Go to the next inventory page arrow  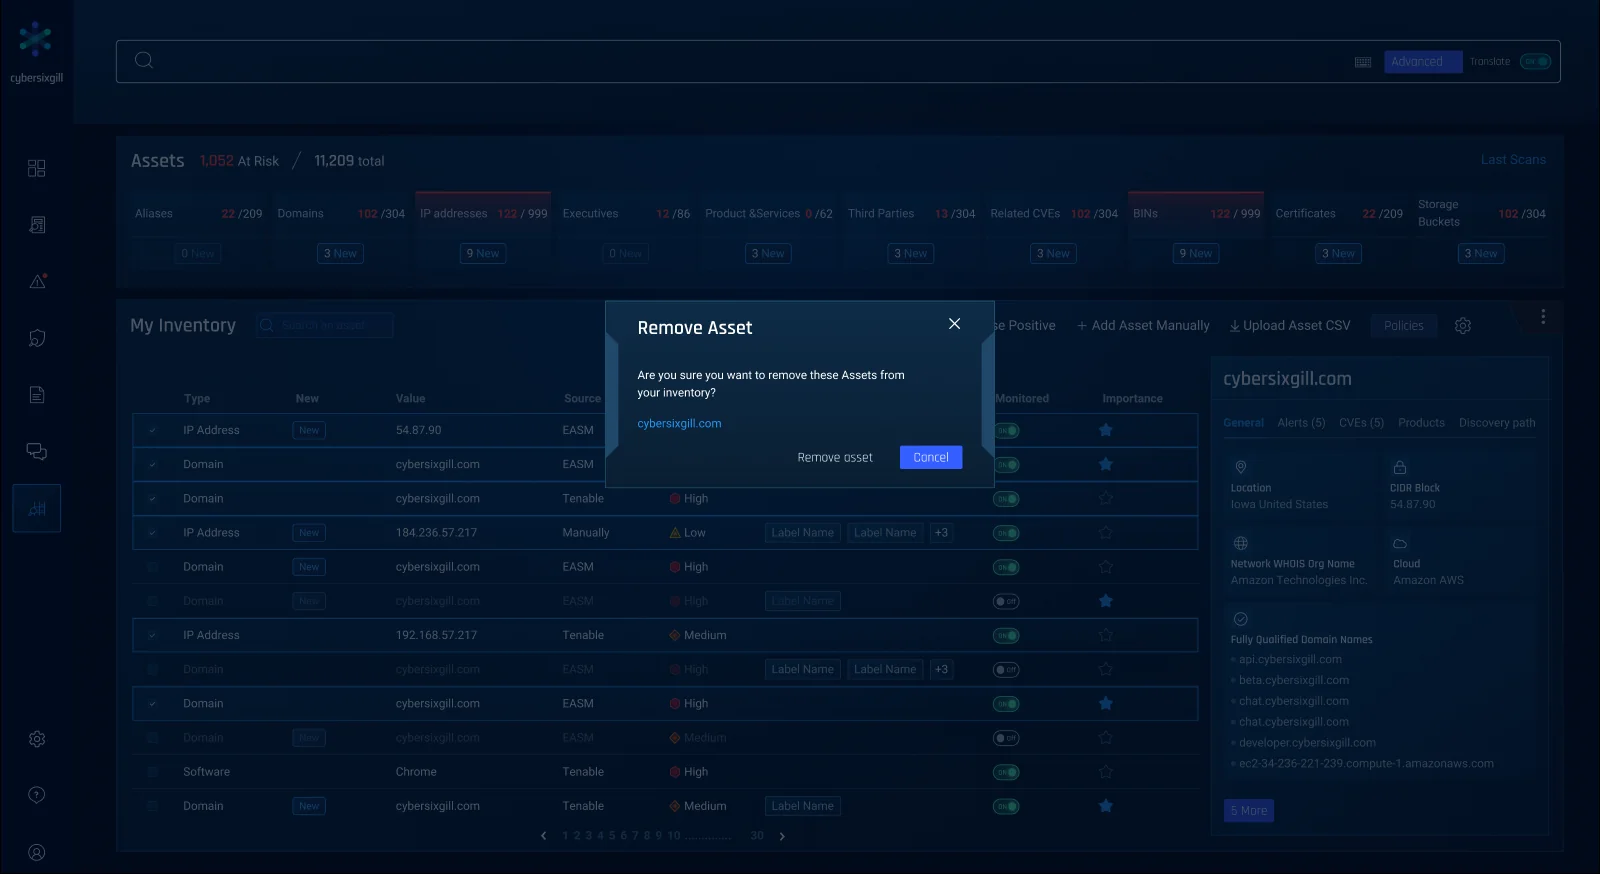click(782, 836)
